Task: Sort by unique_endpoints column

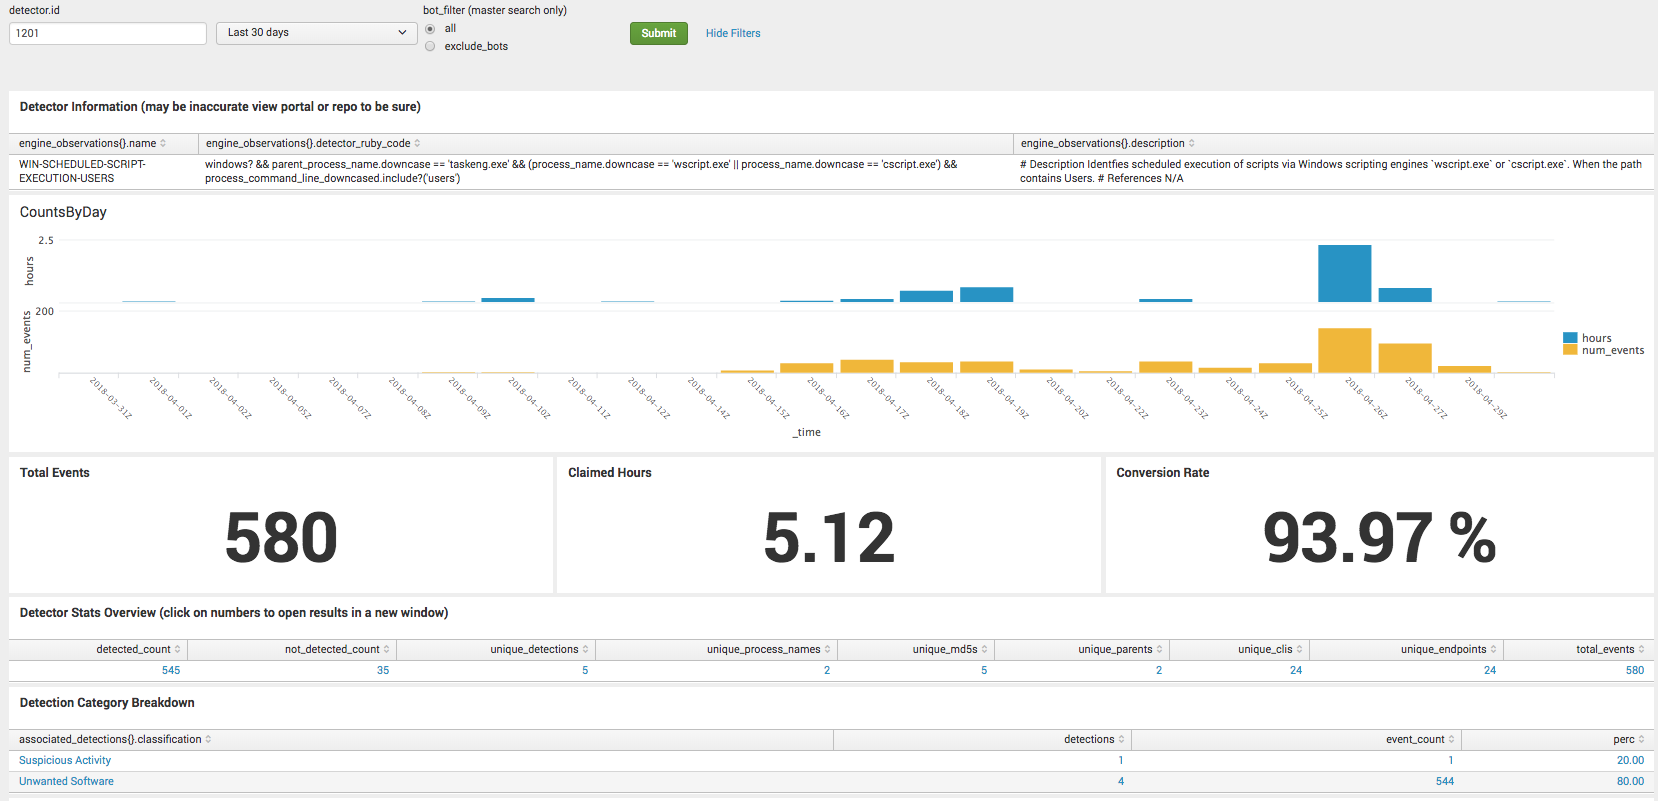Action: coord(1493,650)
